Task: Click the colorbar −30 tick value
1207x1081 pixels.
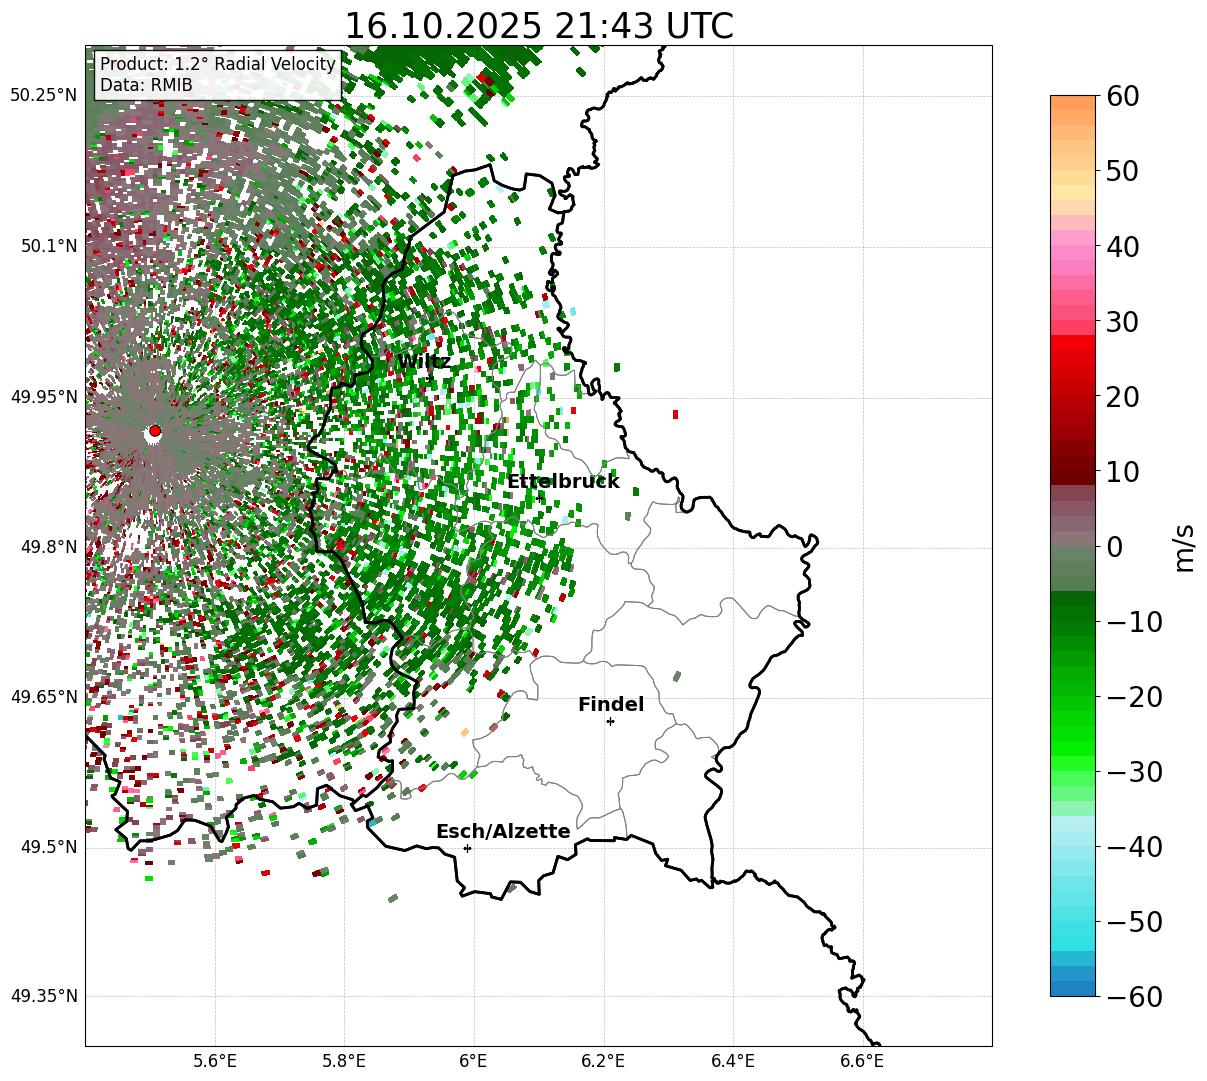Action: 1133,771
